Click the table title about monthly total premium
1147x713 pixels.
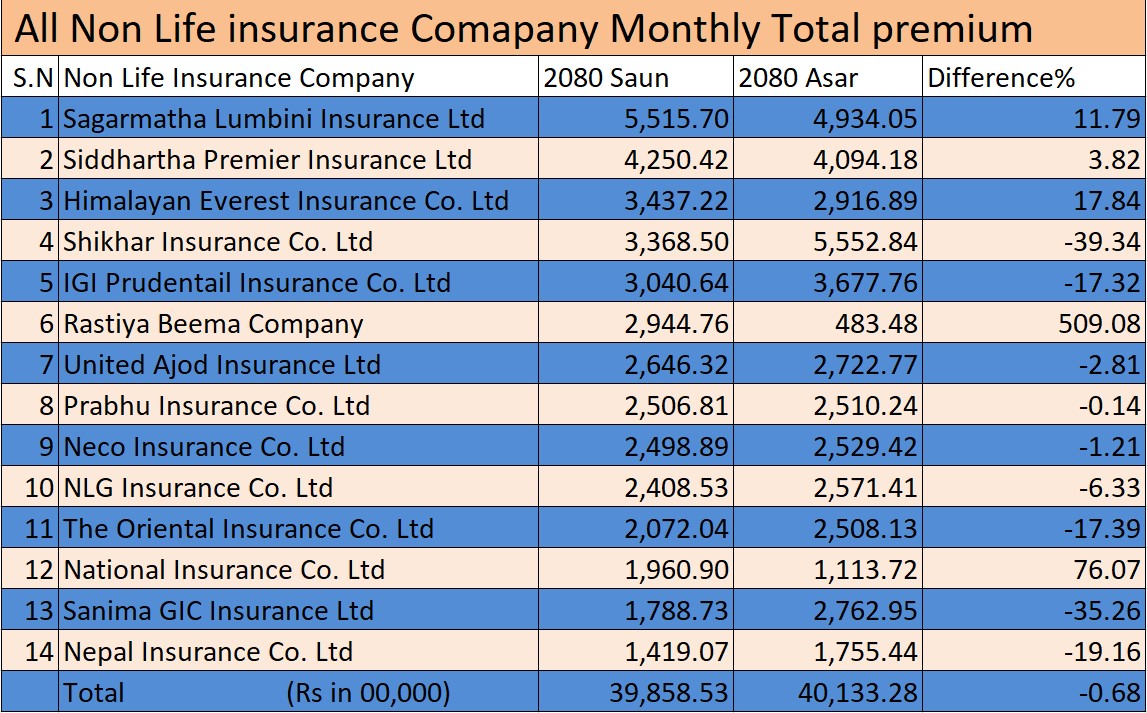[x=524, y=28]
